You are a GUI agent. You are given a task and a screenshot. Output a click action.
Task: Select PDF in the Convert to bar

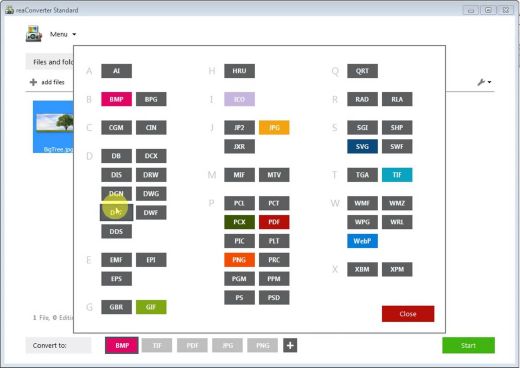[192, 345]
